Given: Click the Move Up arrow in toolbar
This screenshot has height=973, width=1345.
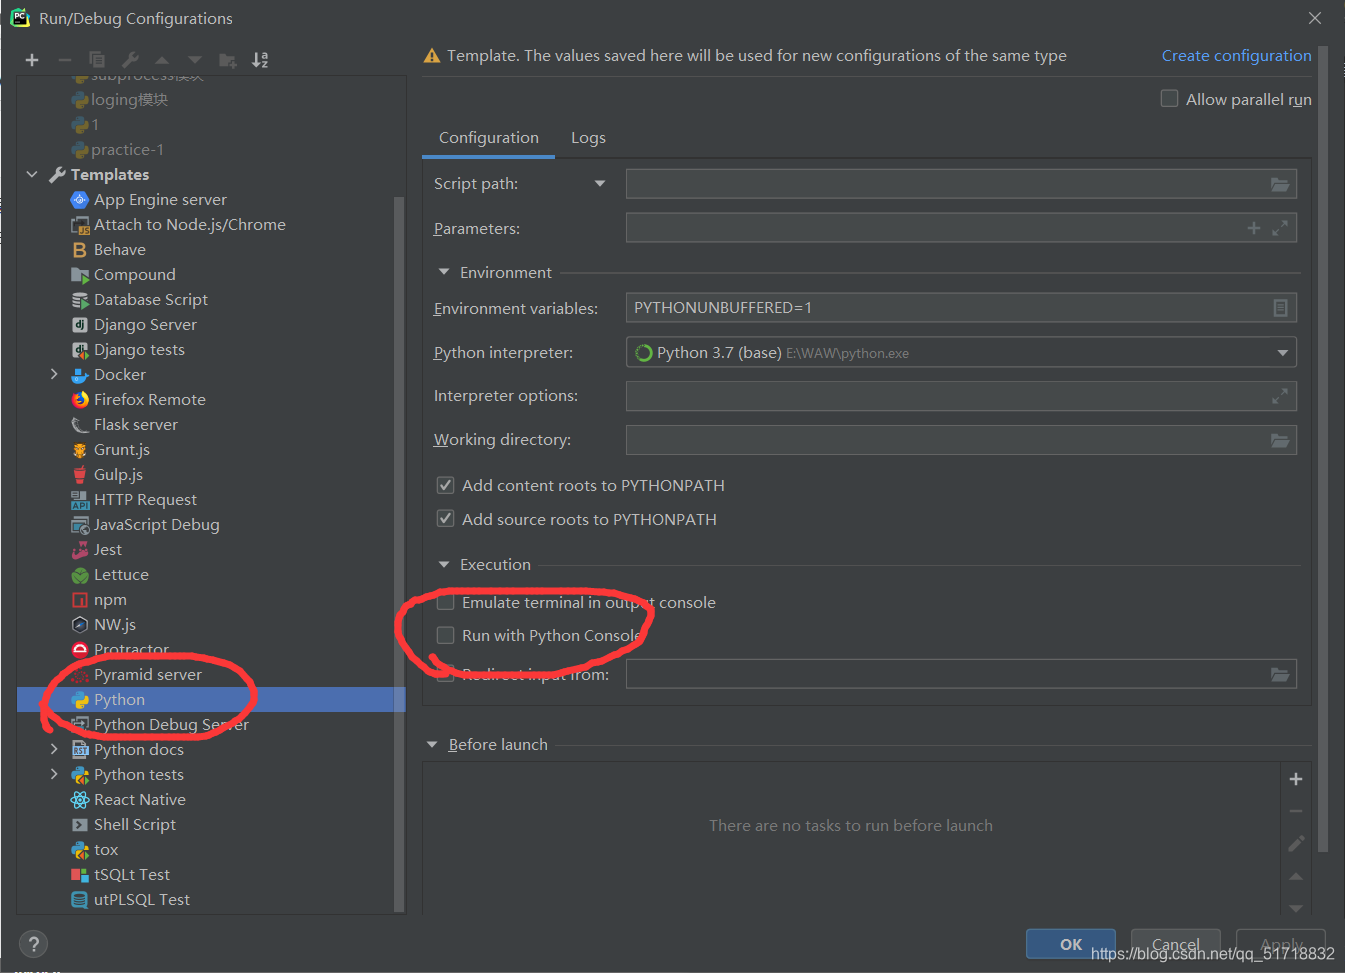Looking at the screenshot, I should pyautogui.click(x=162, y=60).
